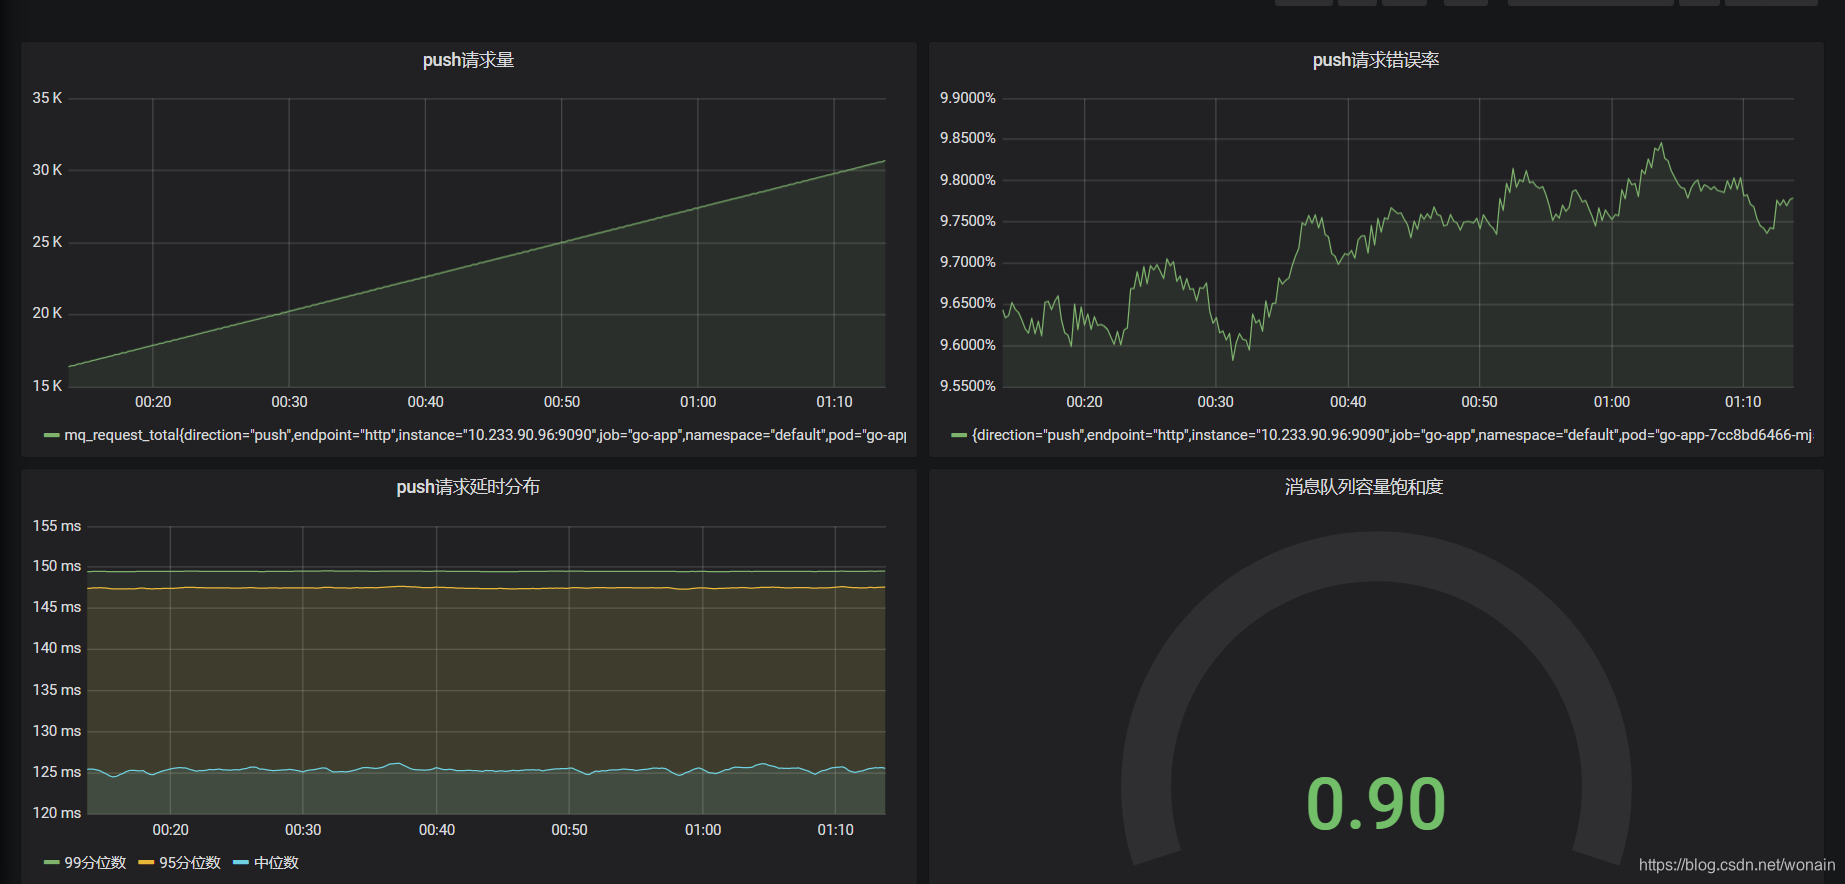
Task: Click the 15 K y-axis label
Action: pos(47,386)
